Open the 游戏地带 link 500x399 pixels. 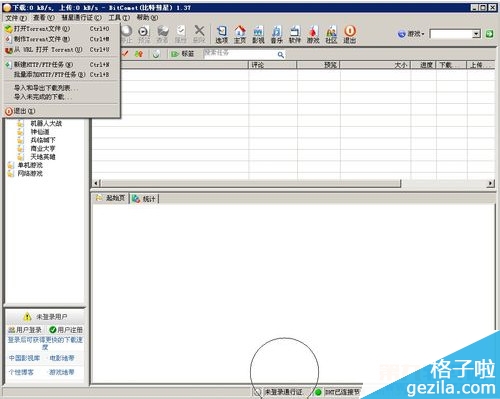62,372
